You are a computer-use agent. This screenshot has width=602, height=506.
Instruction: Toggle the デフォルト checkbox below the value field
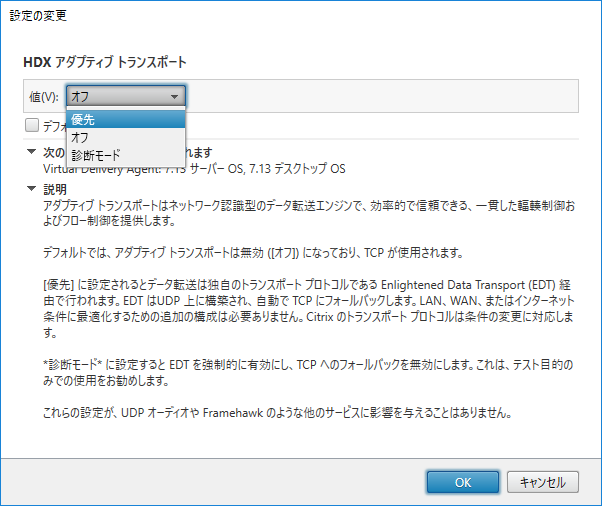coord(33,126)
